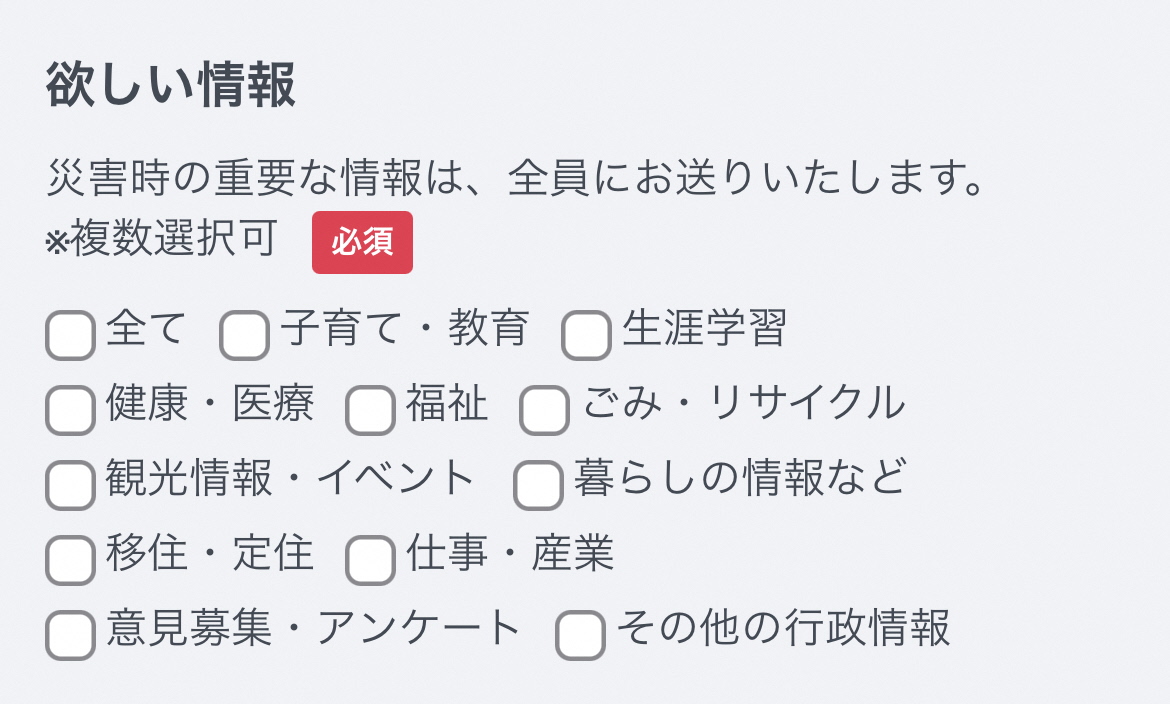
Task: Click the 子育て・教育 label text
Action: 404,331
